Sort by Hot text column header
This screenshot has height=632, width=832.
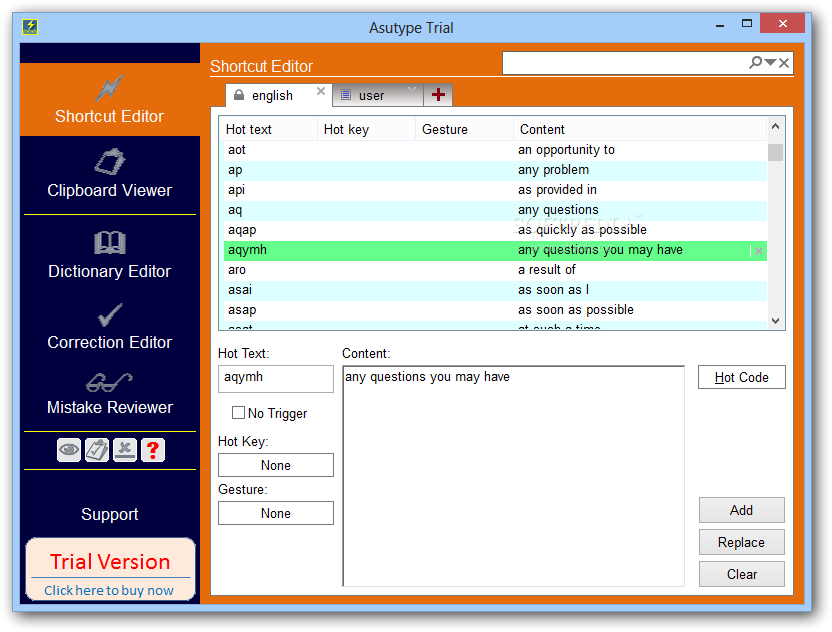pyautogui.click(x=268, y=129)
